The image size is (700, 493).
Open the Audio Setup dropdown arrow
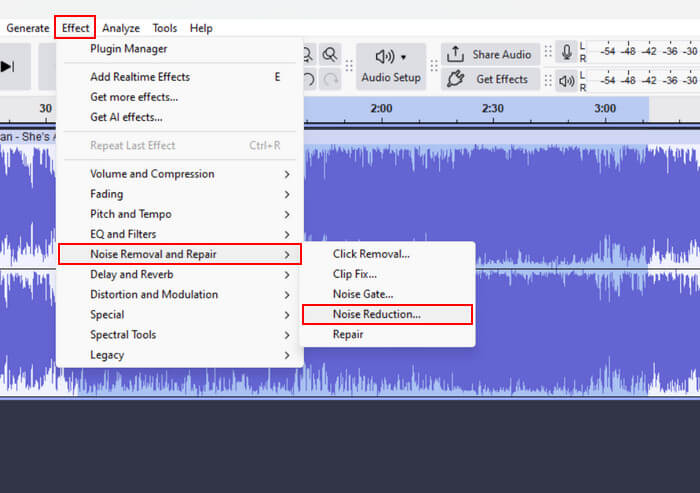click(404, 57)
